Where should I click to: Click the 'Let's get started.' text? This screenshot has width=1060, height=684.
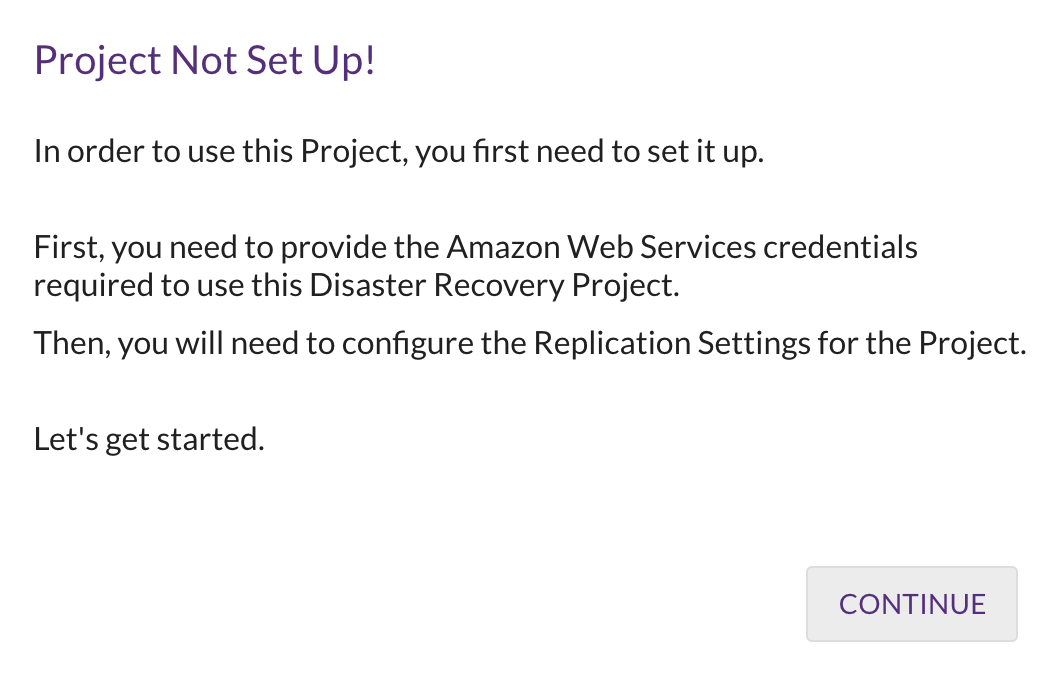click(149, 439)
